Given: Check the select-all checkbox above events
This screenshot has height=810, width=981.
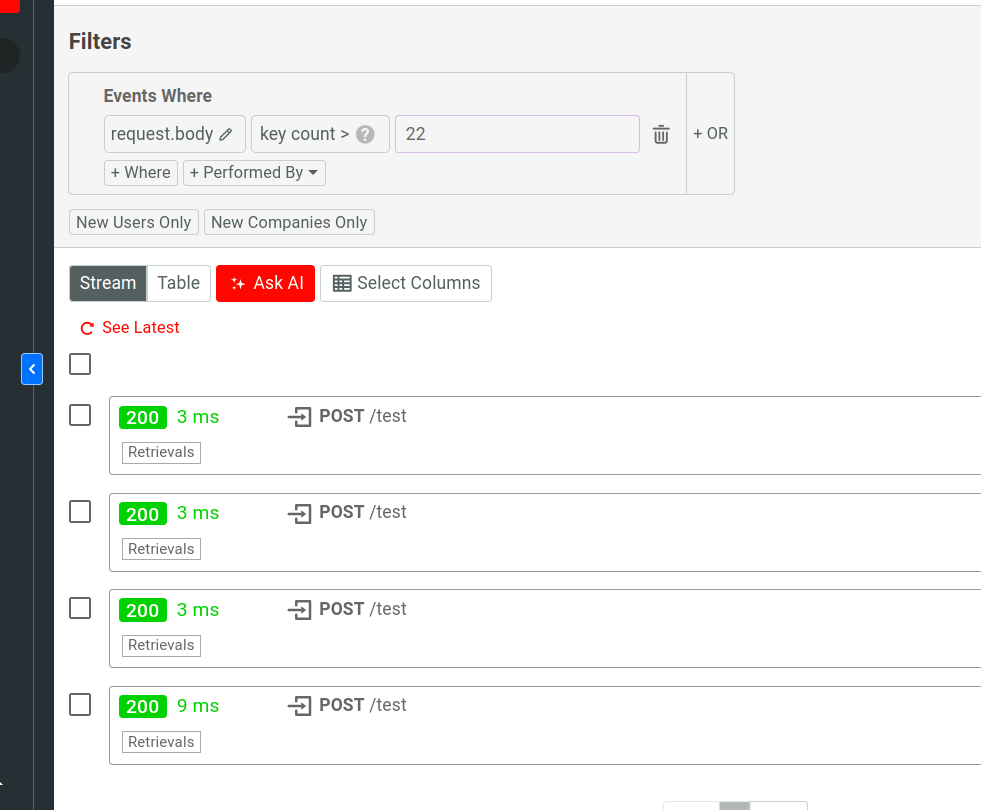Looking at the screenshot, I should [79, 364].
